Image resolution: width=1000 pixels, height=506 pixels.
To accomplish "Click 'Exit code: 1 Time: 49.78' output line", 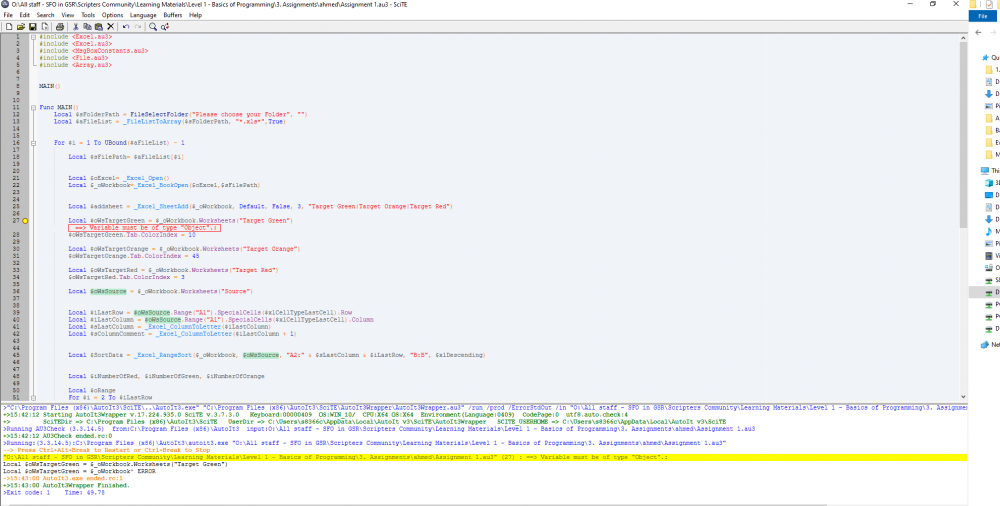I will tap(54, 493).
